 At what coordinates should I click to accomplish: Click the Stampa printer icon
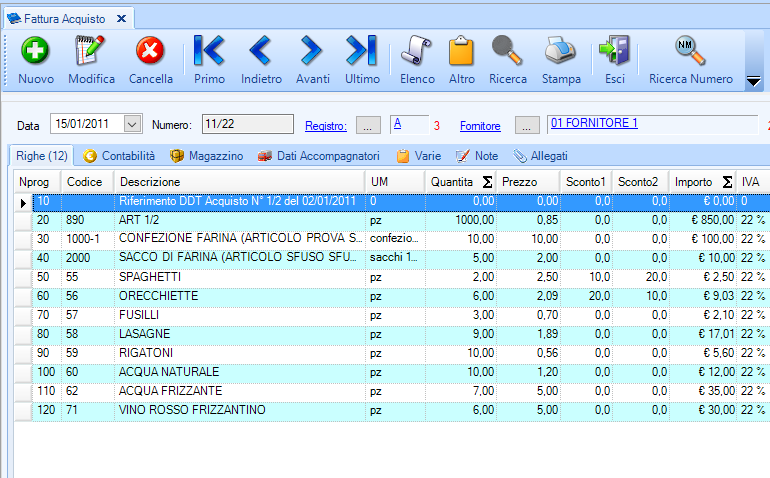[561, 51]
